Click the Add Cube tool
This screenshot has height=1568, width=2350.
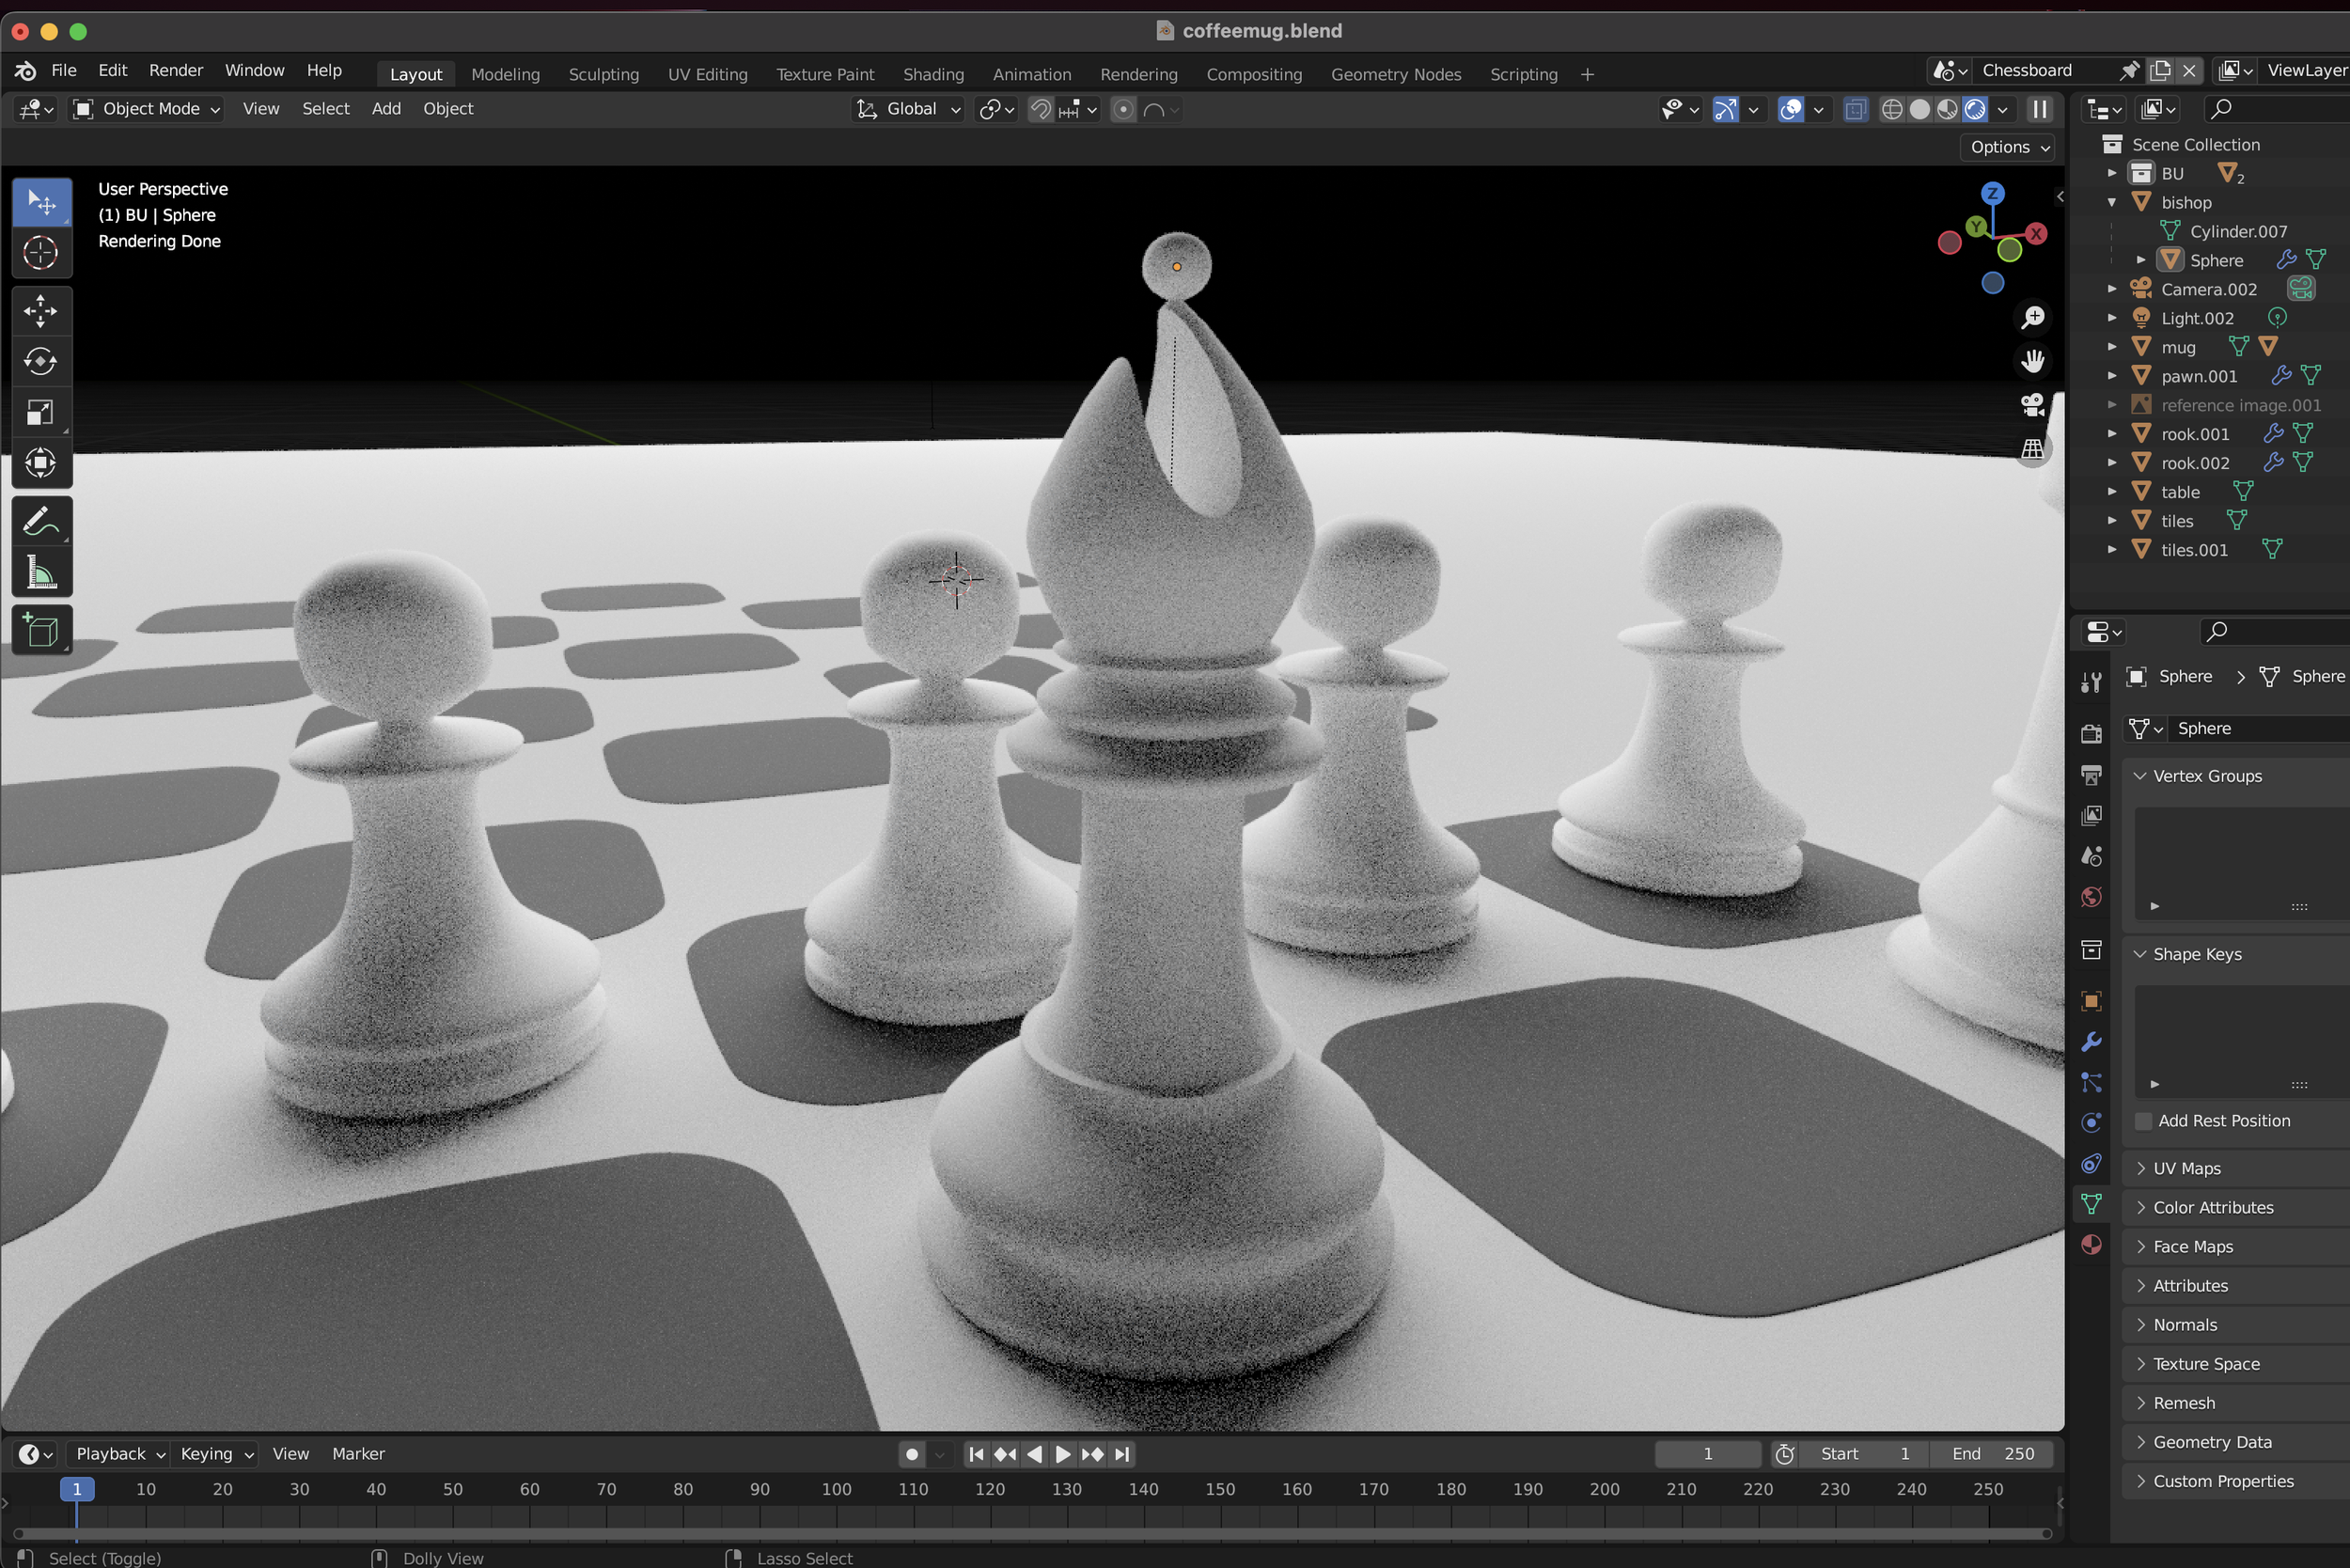point(40,630)
